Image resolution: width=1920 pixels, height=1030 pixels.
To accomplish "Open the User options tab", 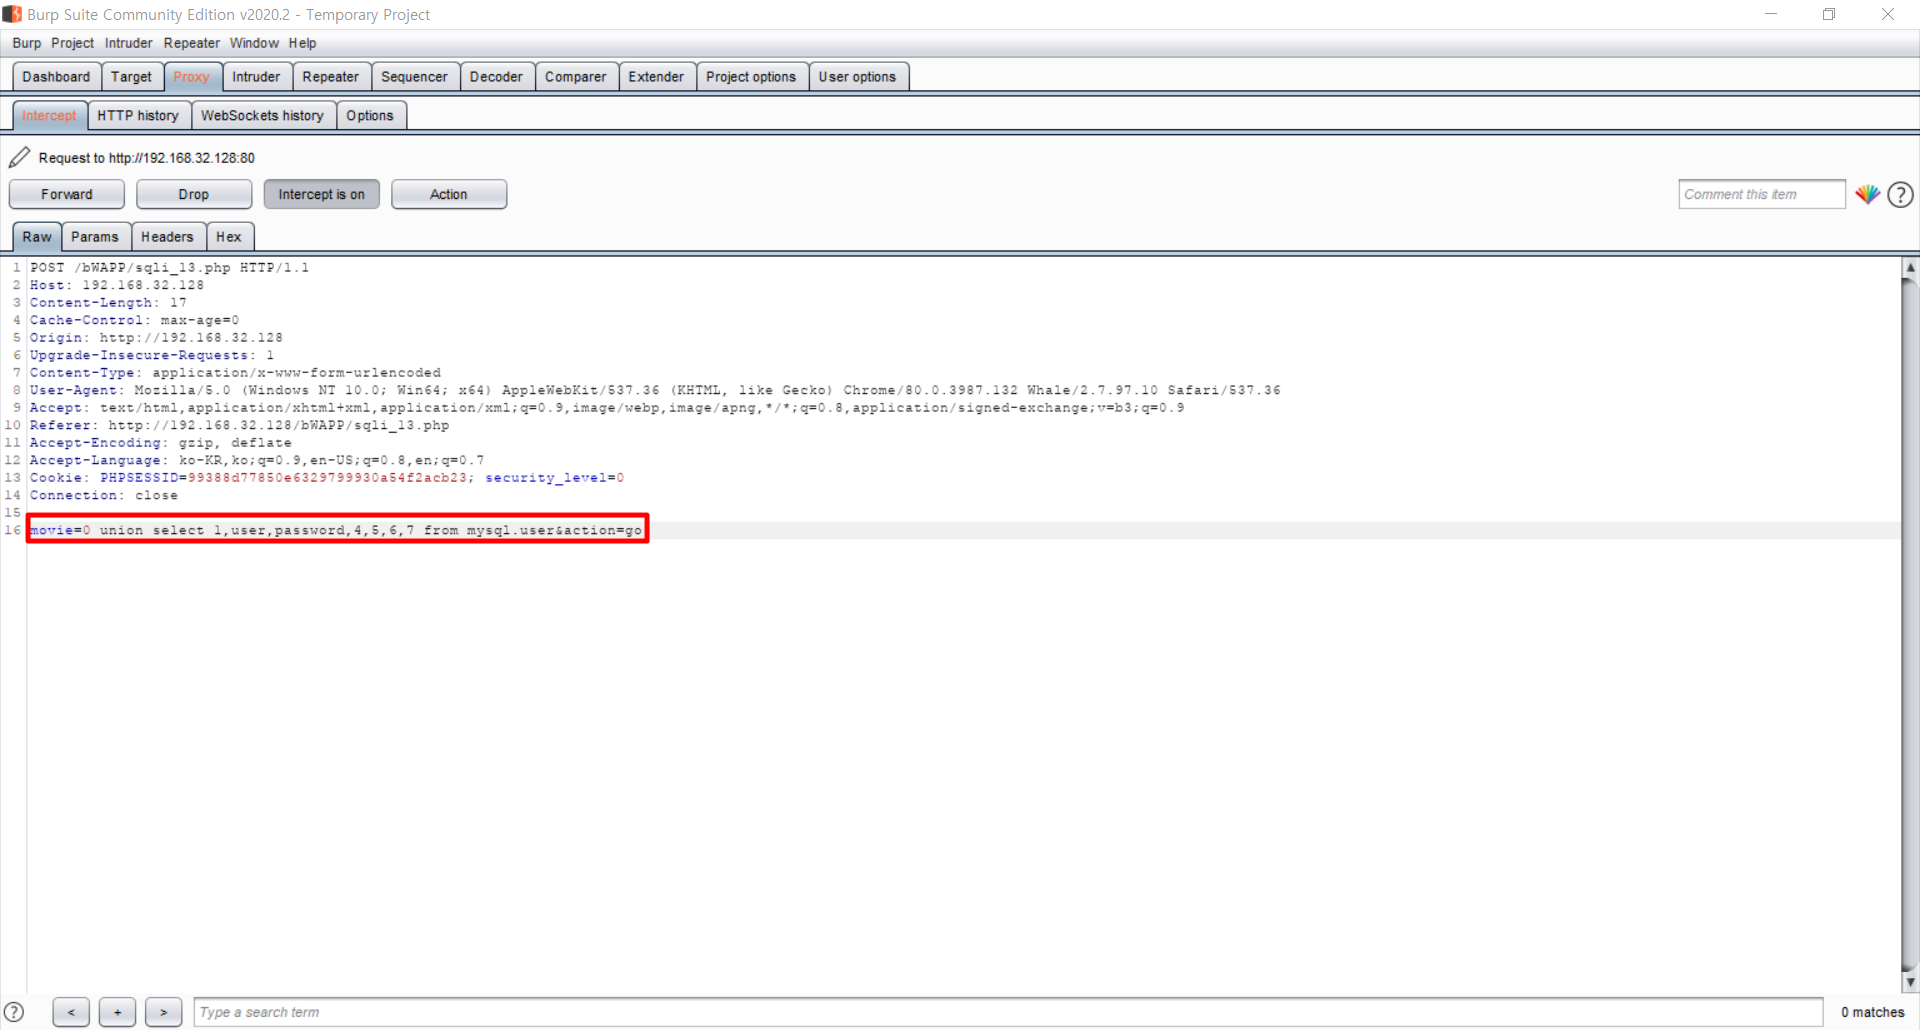I will coord(858,77).
